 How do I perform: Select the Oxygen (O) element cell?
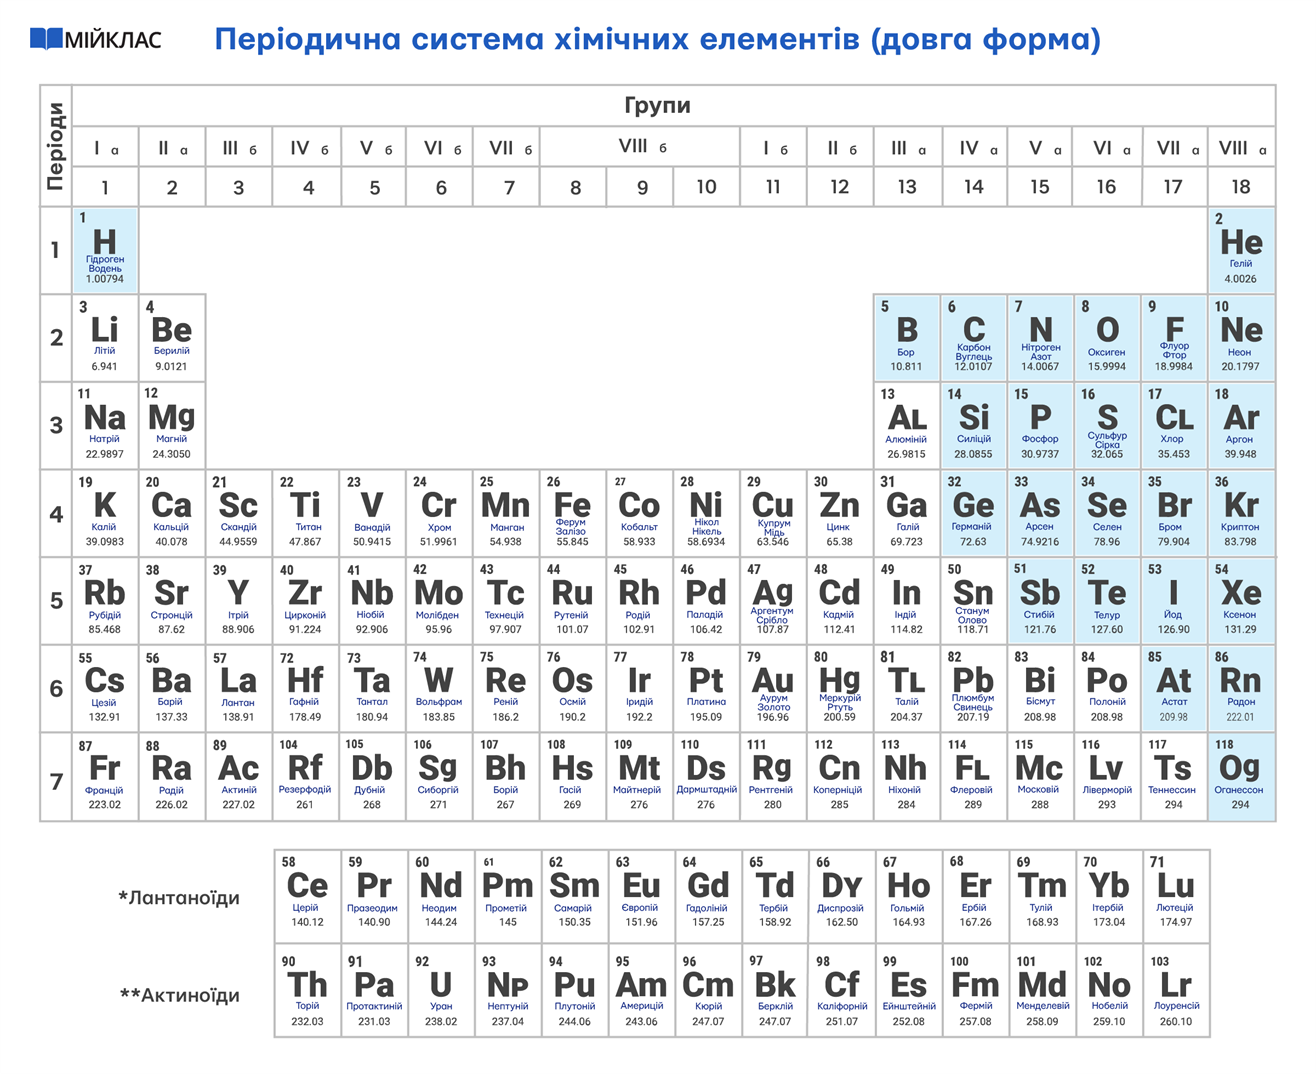click(1107, 335)
